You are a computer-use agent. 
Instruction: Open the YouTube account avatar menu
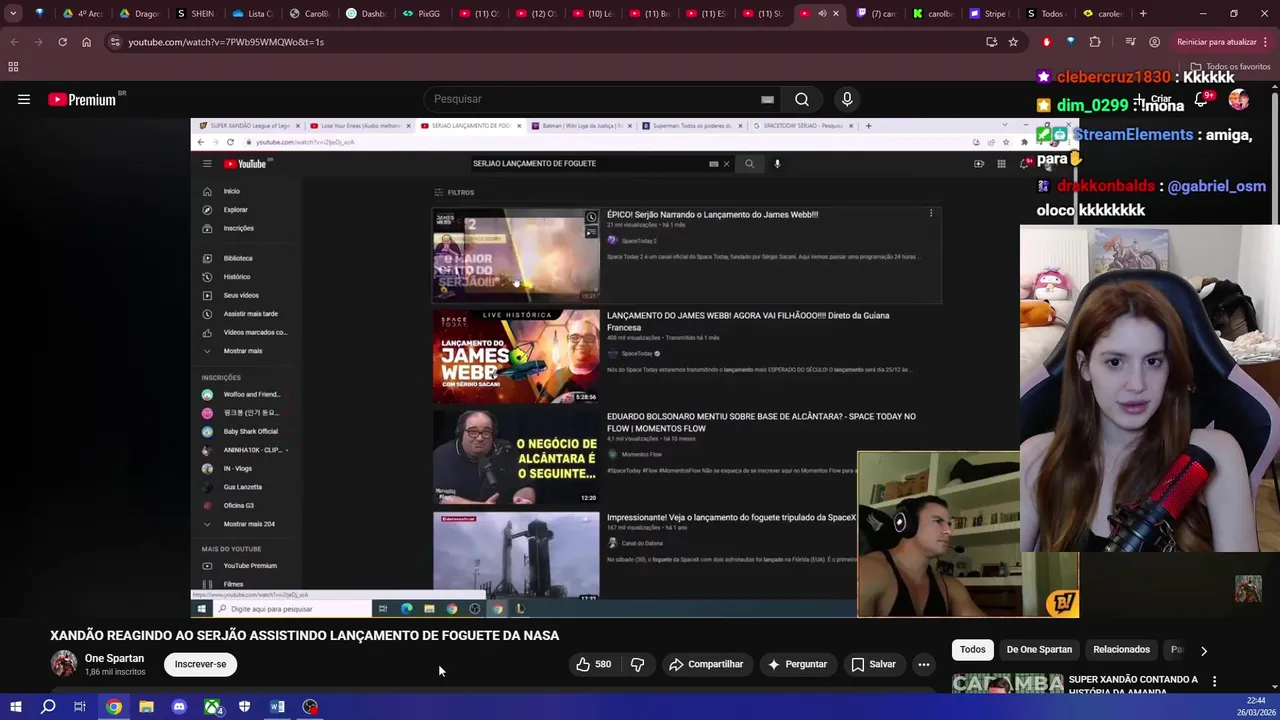[1238, 99]
